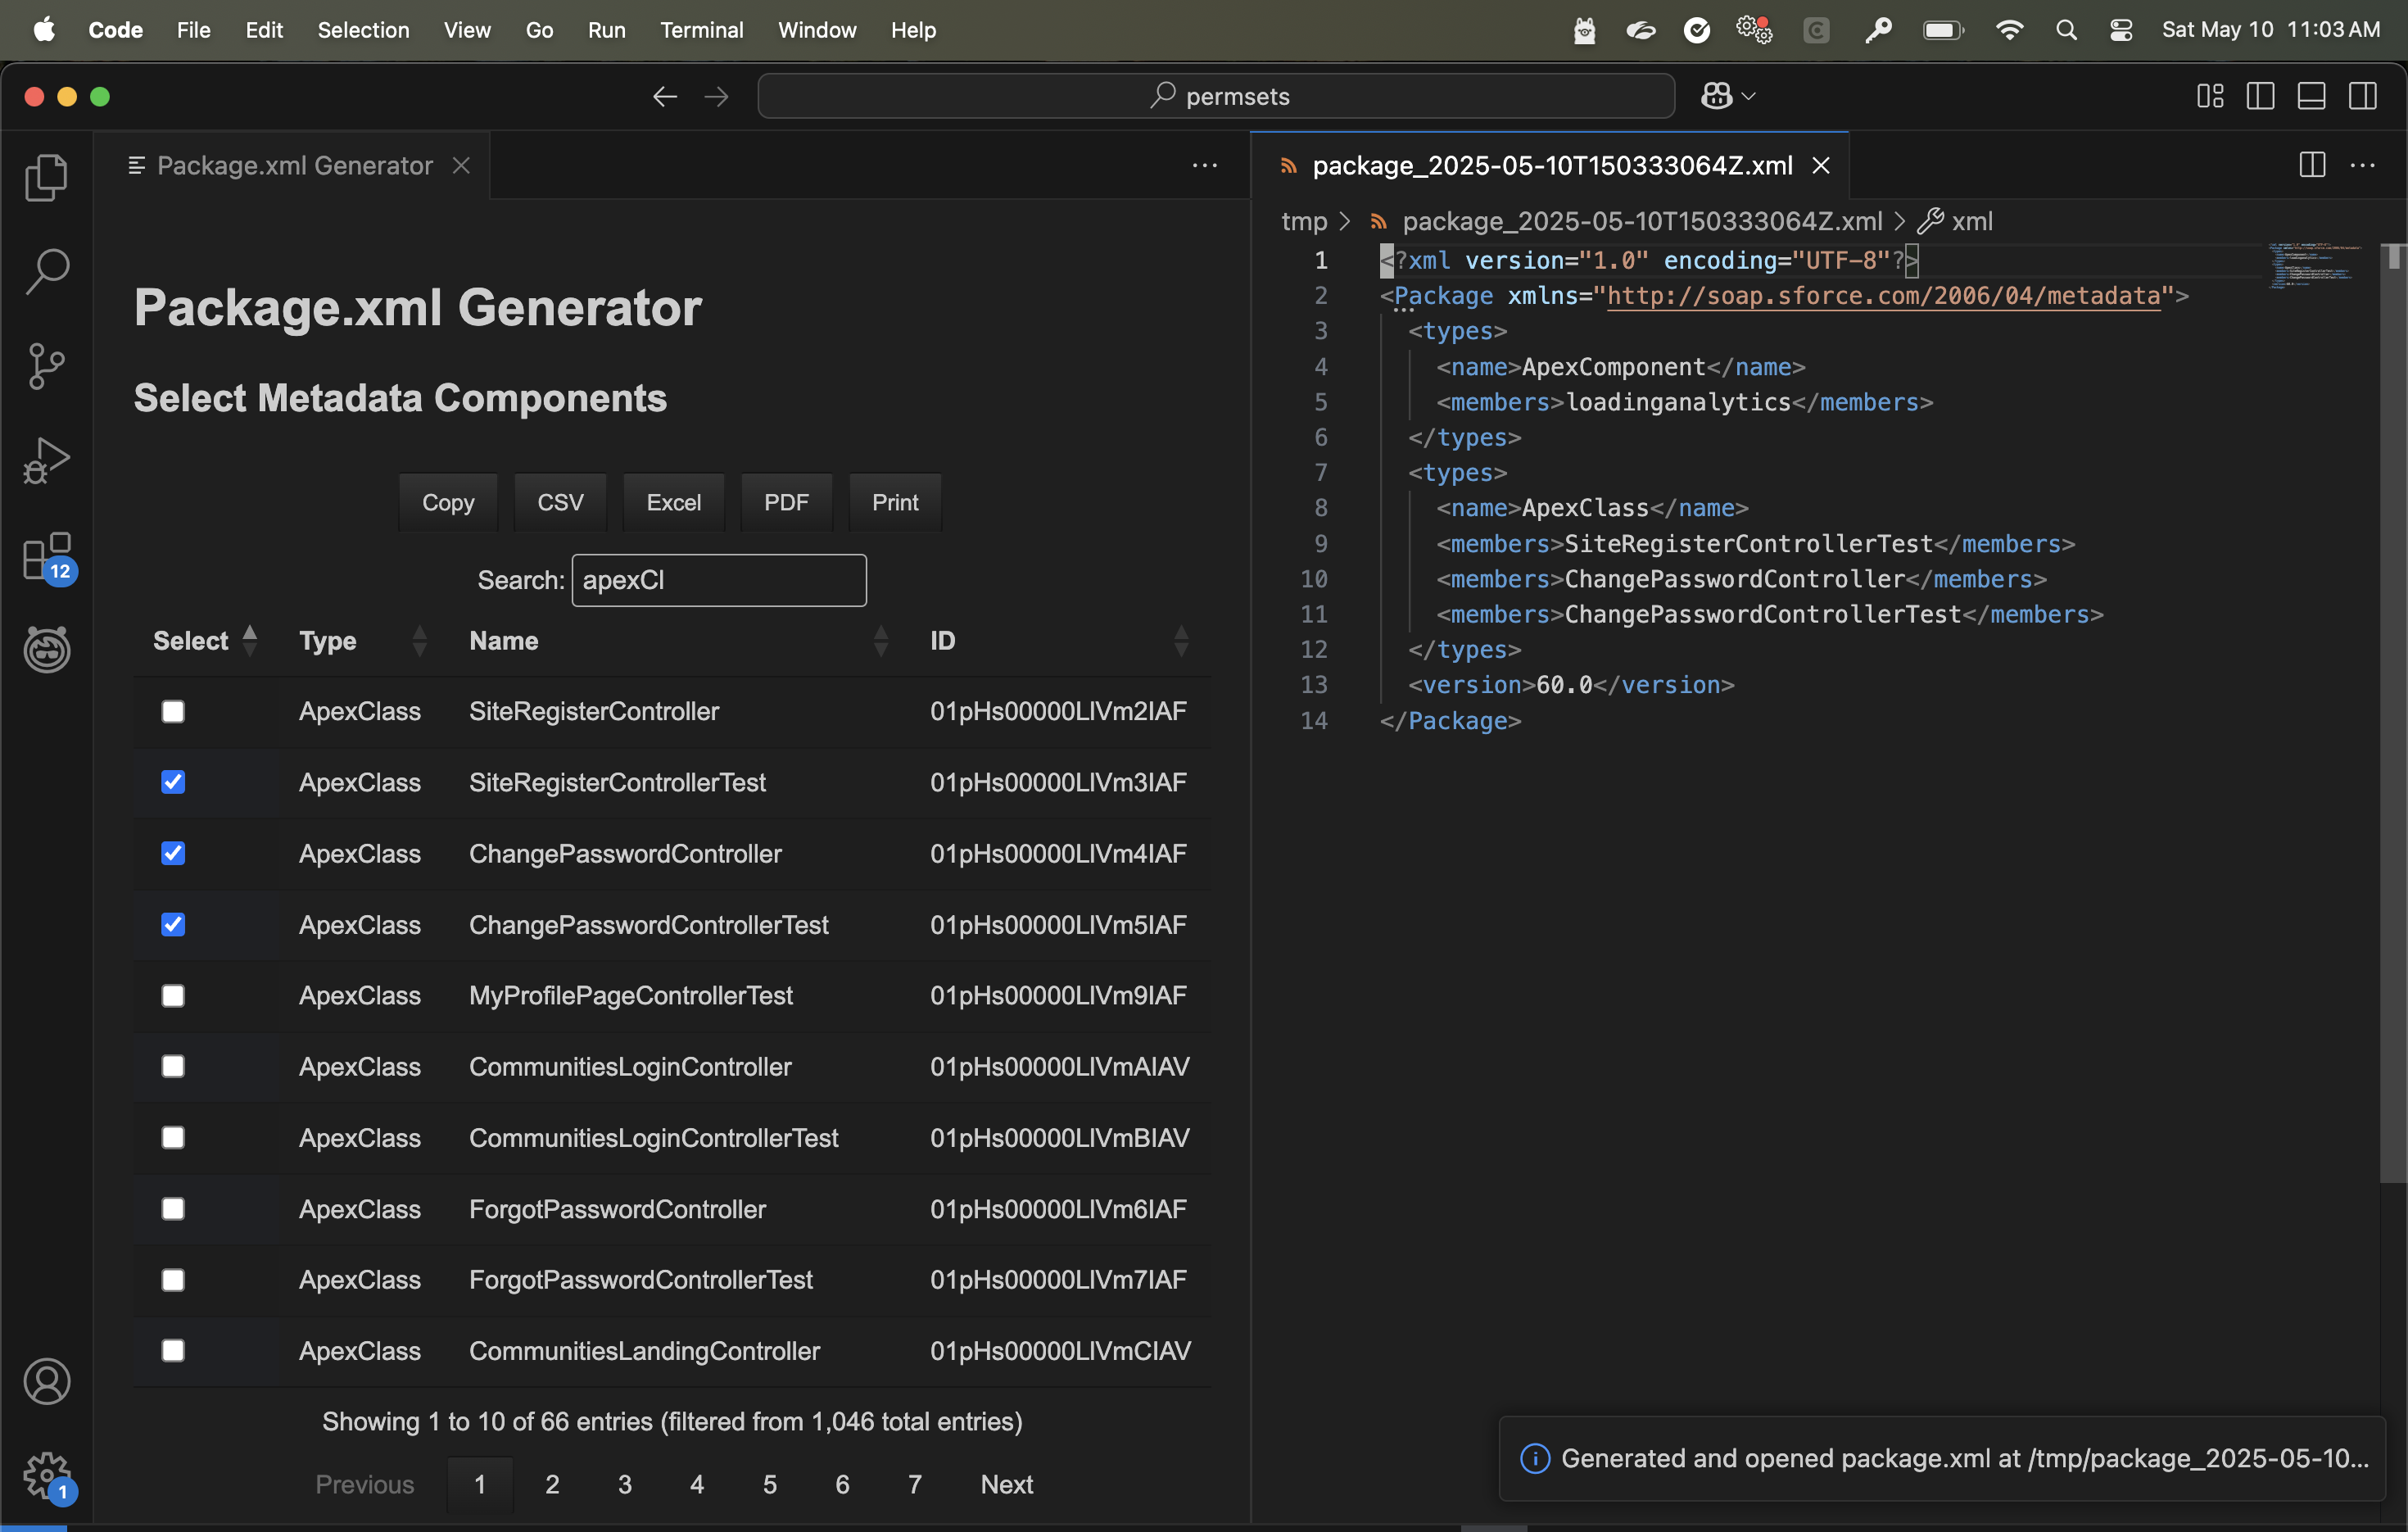Open the Salesforce bear extension icon
The width and height of the screenshot is (2408, 1532).
coord(47,650)
